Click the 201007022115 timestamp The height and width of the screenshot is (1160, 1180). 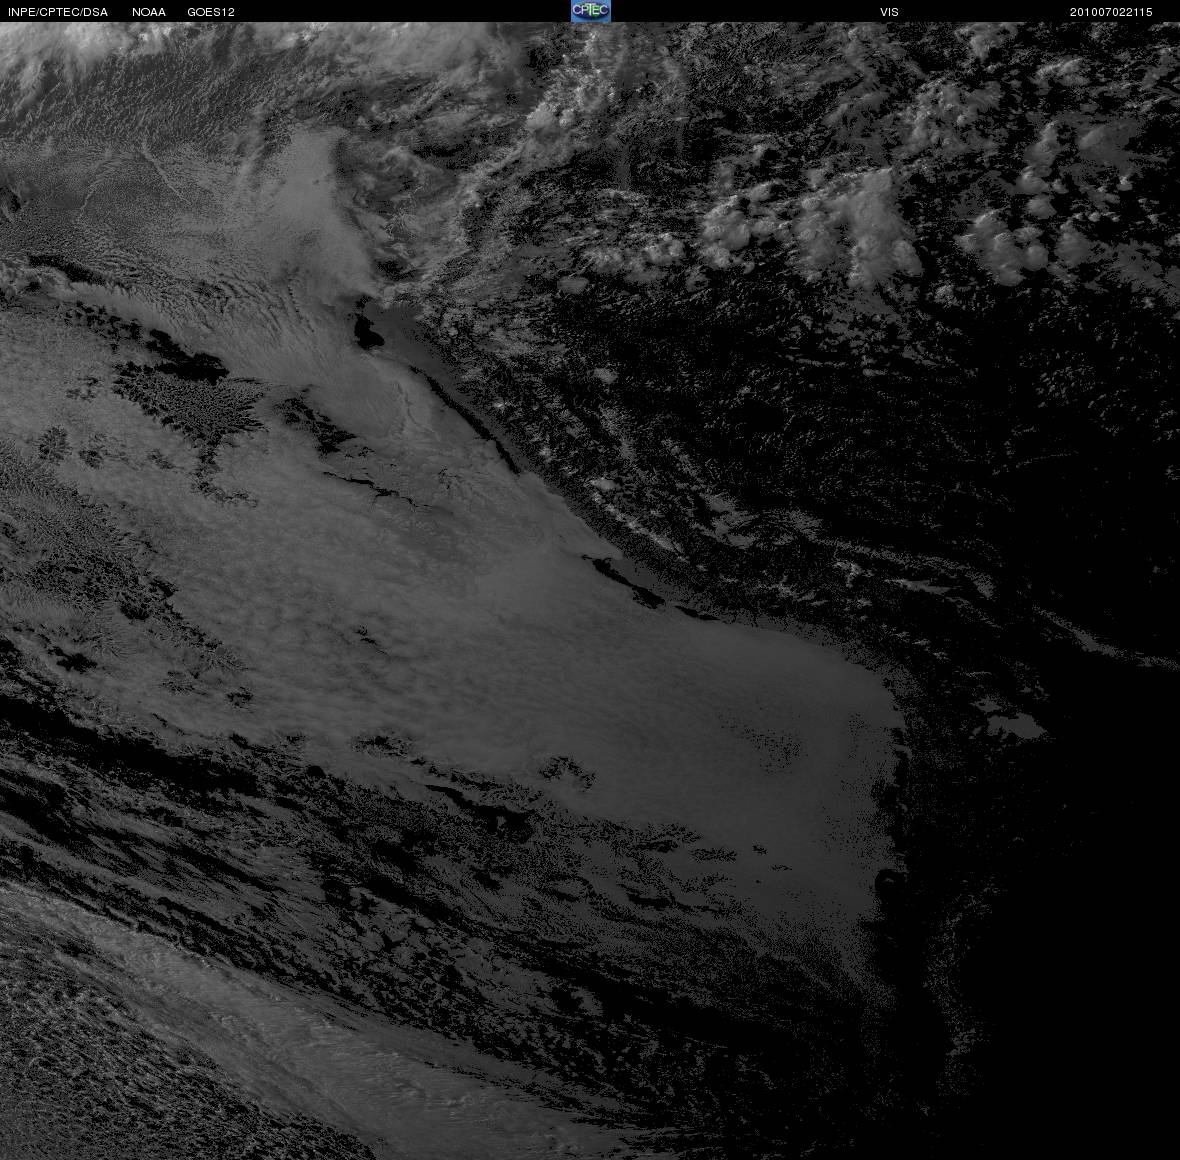tap(1111, 12)
